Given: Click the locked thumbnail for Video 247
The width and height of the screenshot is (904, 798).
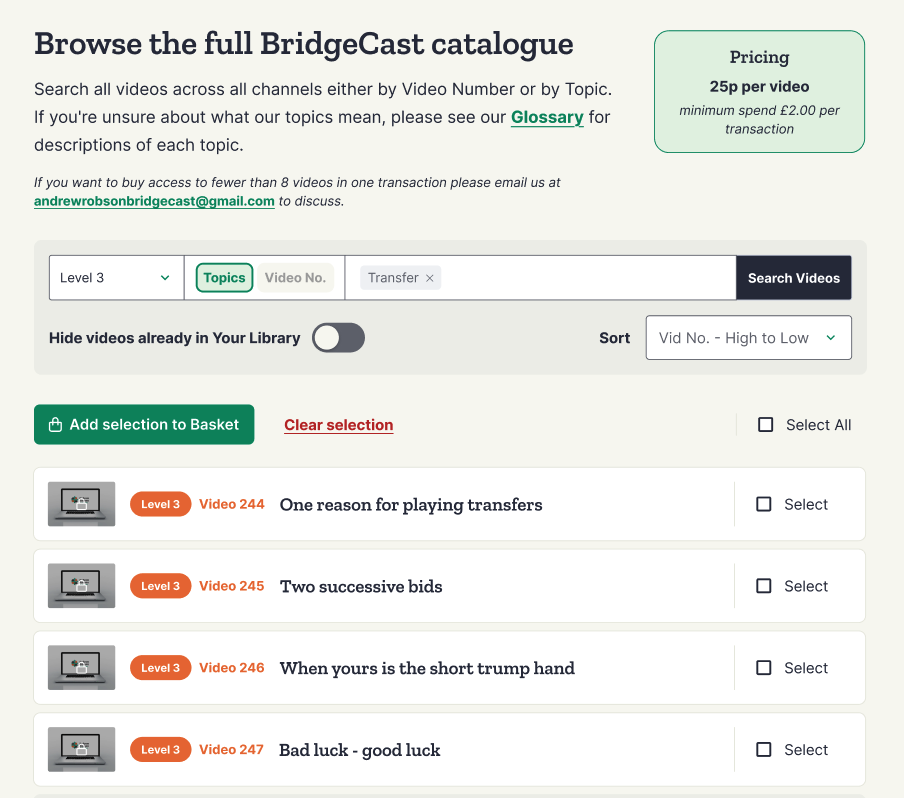Looking at the screenshot, I should (81, 750).
